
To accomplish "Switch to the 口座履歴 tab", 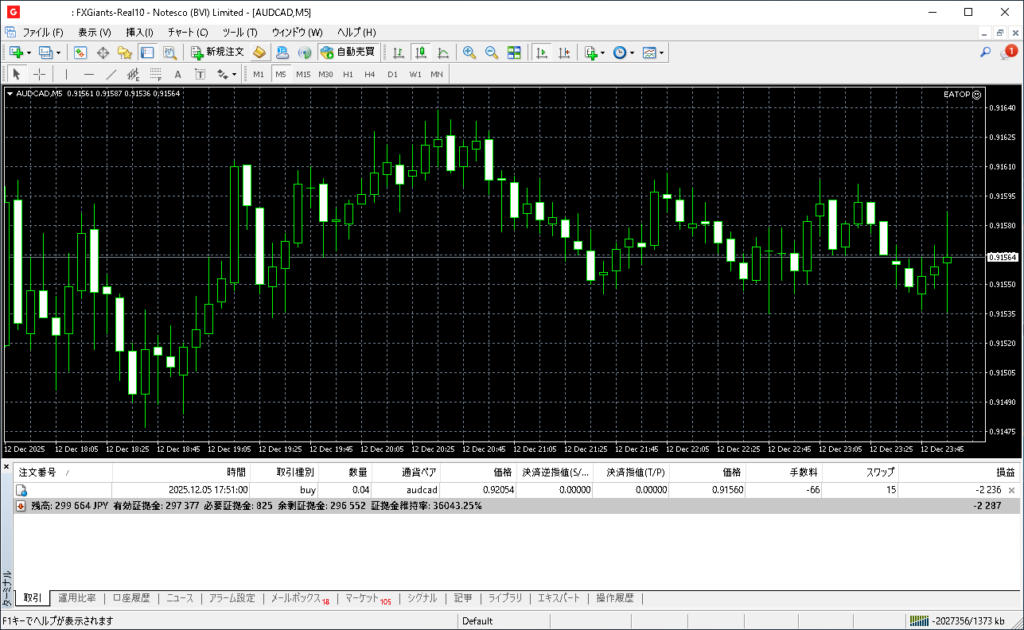I will pos(131,598).
